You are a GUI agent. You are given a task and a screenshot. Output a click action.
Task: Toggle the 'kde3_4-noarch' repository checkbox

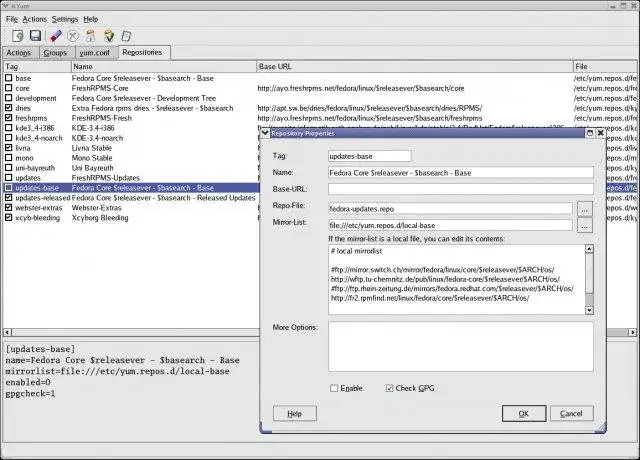pos(9,138)
